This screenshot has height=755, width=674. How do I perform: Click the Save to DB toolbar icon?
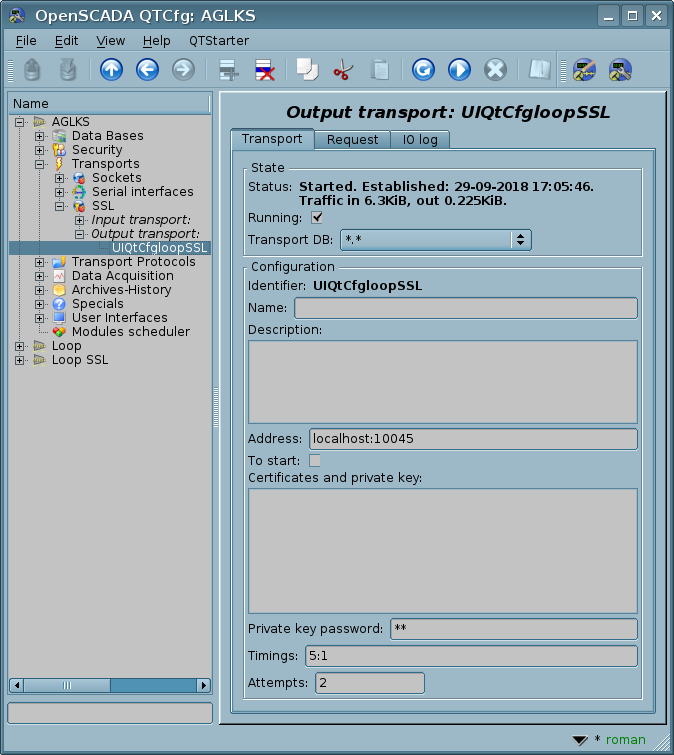(x=68, y=70)
